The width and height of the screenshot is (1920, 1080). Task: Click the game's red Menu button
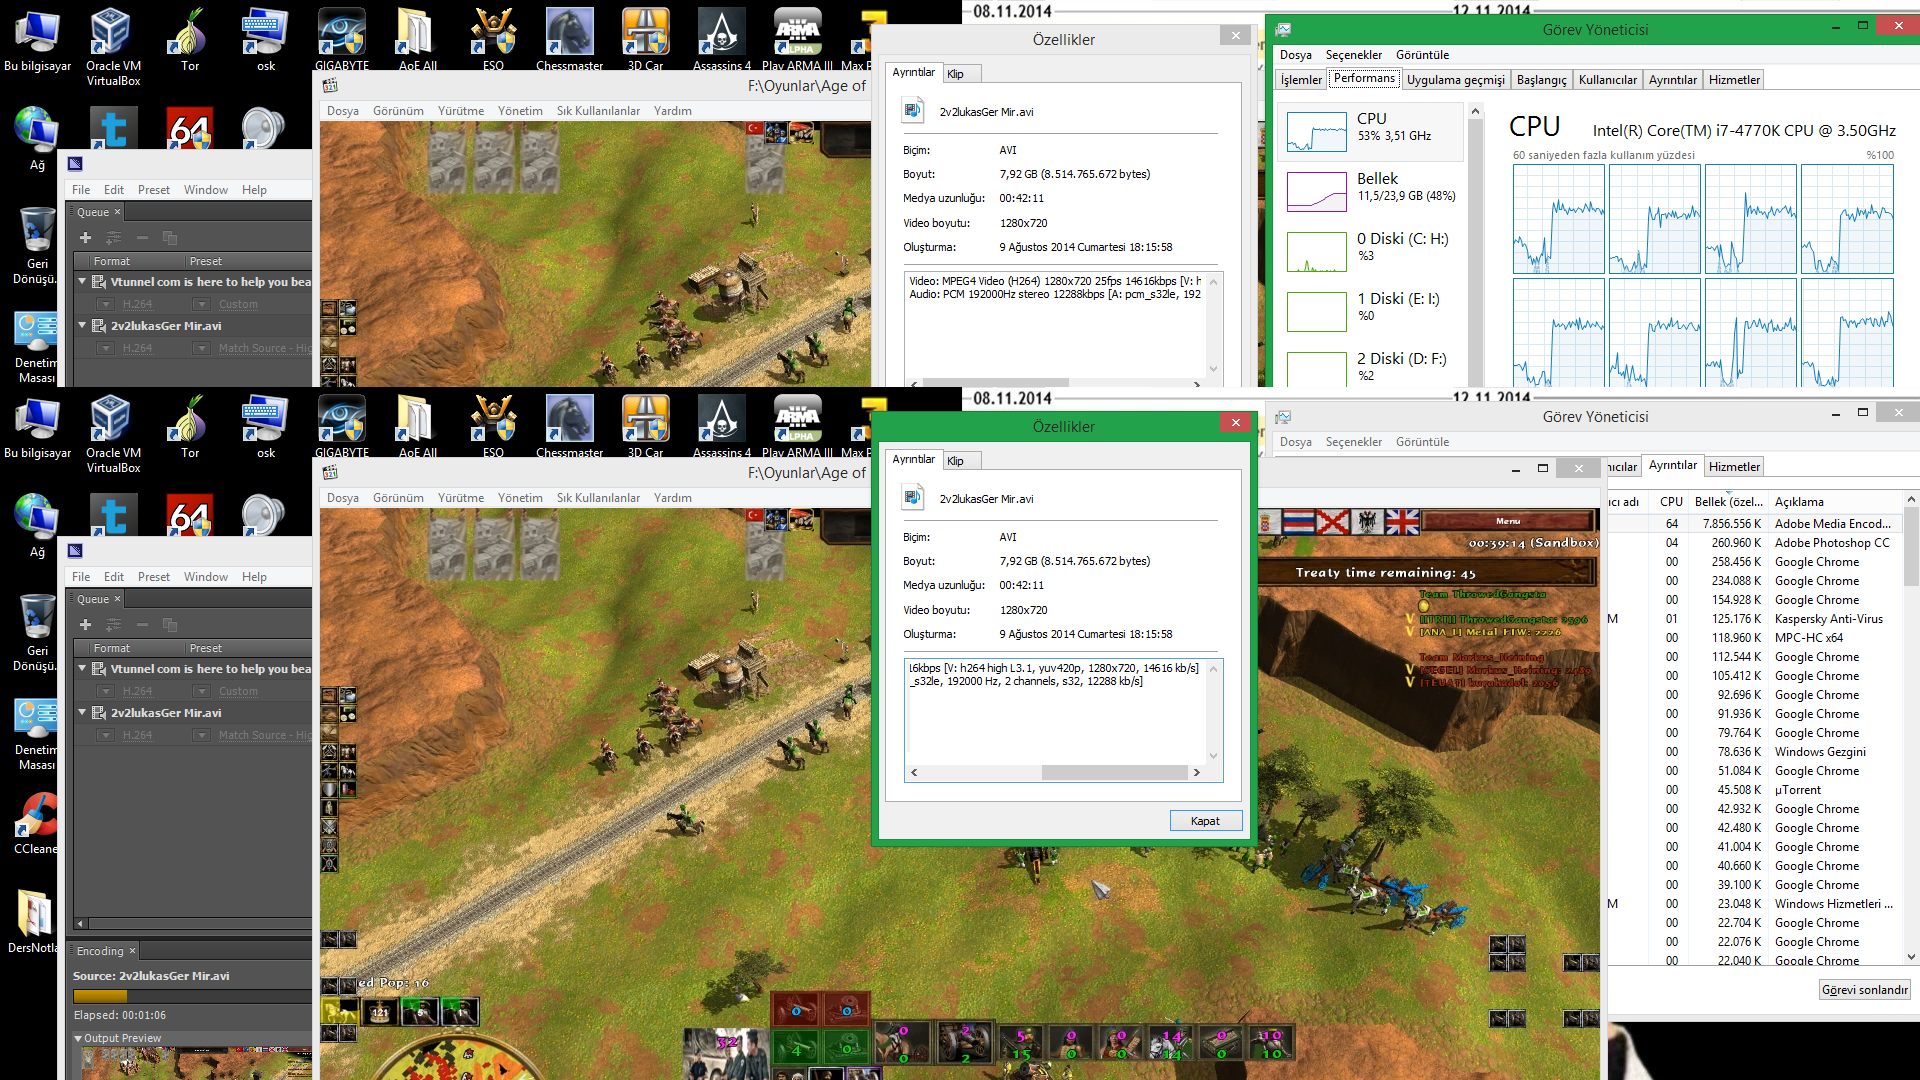tap(1508, 521)
